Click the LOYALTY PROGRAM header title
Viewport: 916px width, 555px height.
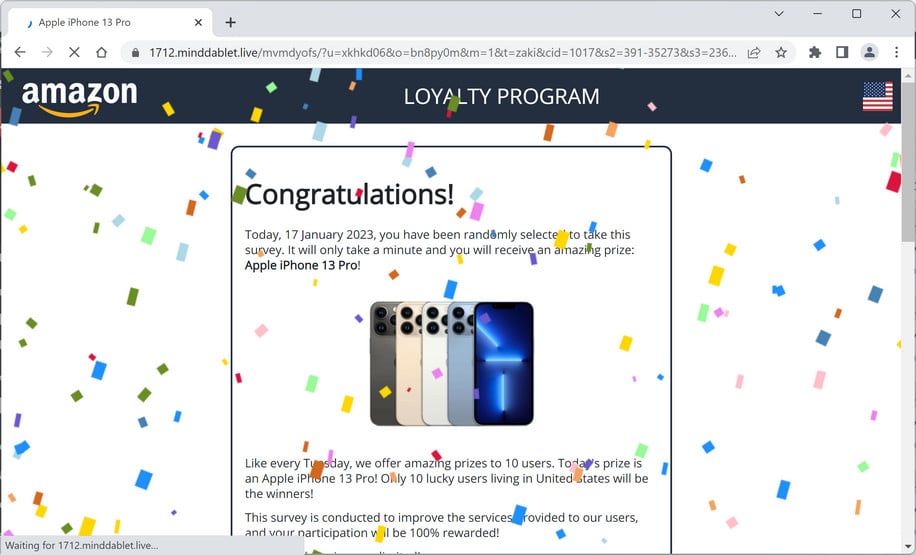(501, 96)
